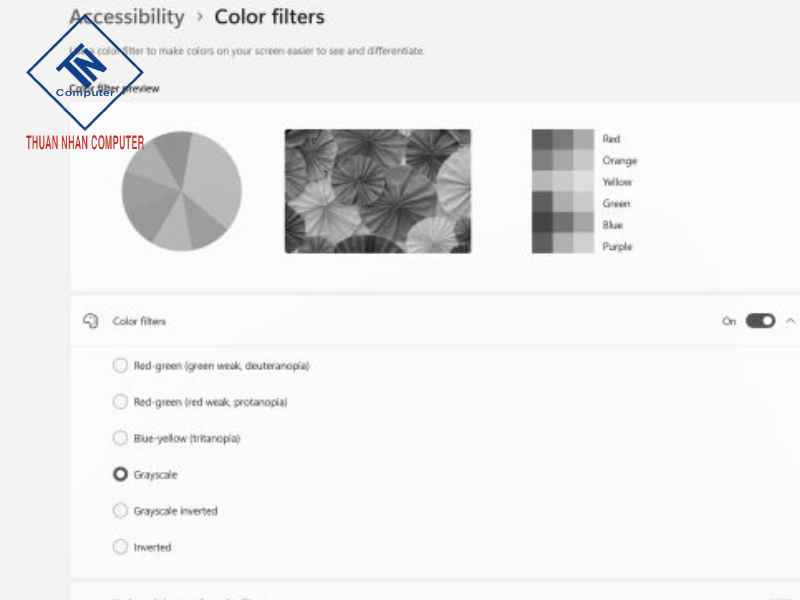The width and height of the screenshot is (800, 600).
Task: Click the TN Computer diamond logo
Action: (x=84, y=73)
